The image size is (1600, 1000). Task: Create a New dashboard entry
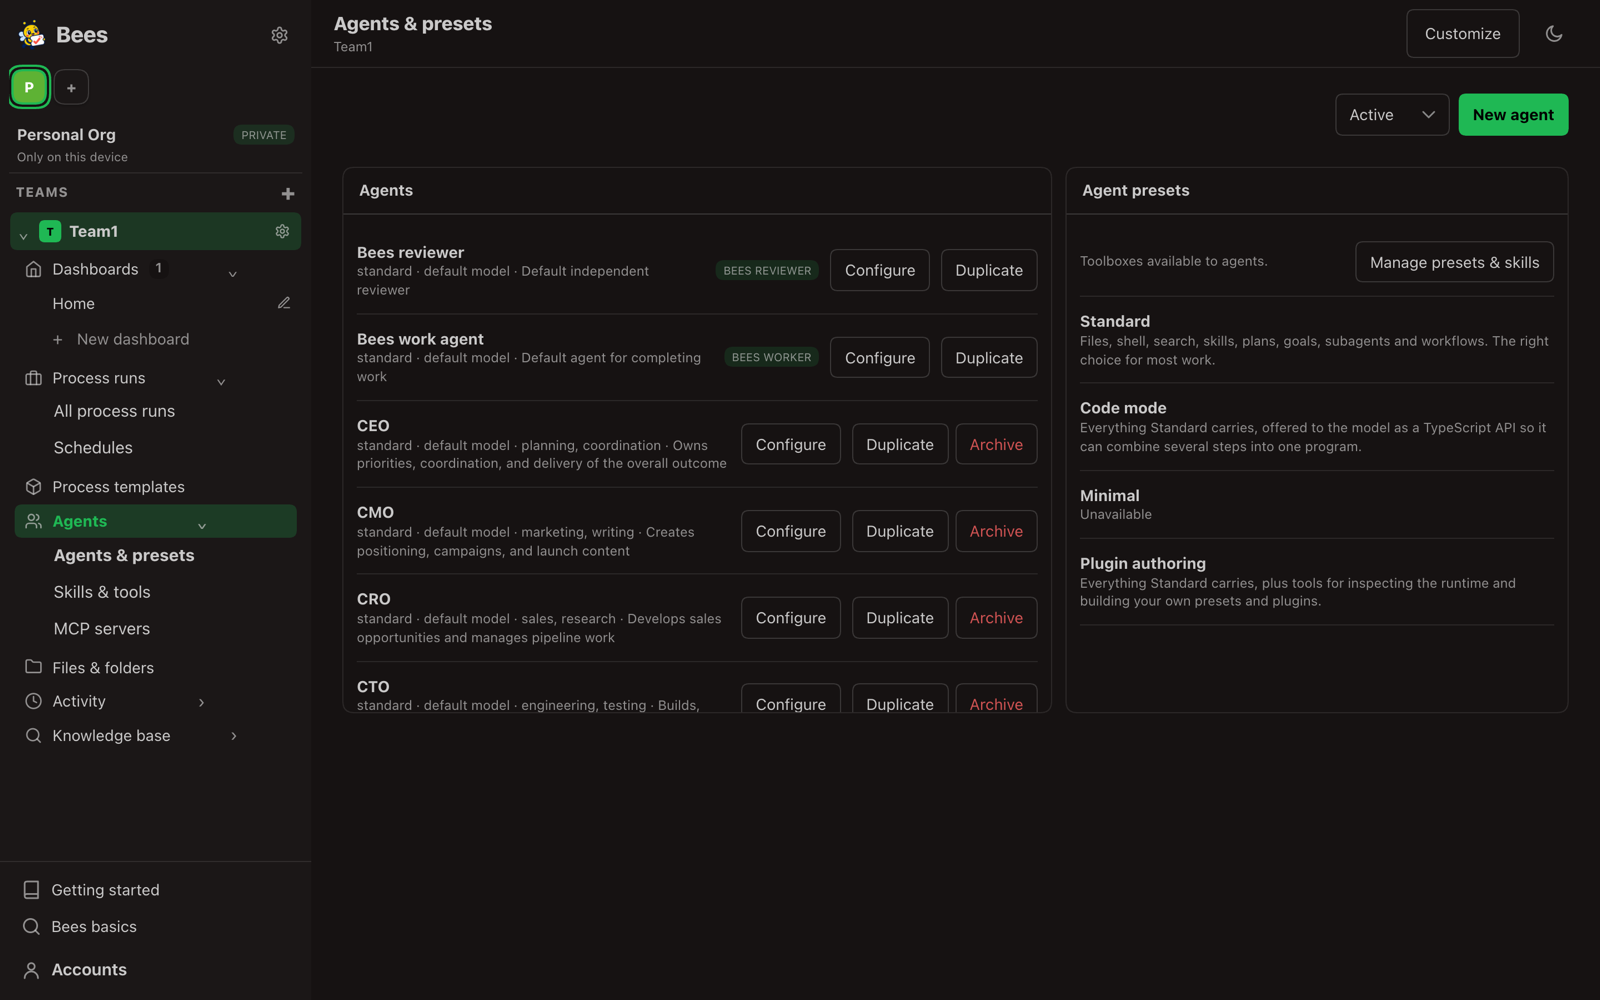click(121, 339)
